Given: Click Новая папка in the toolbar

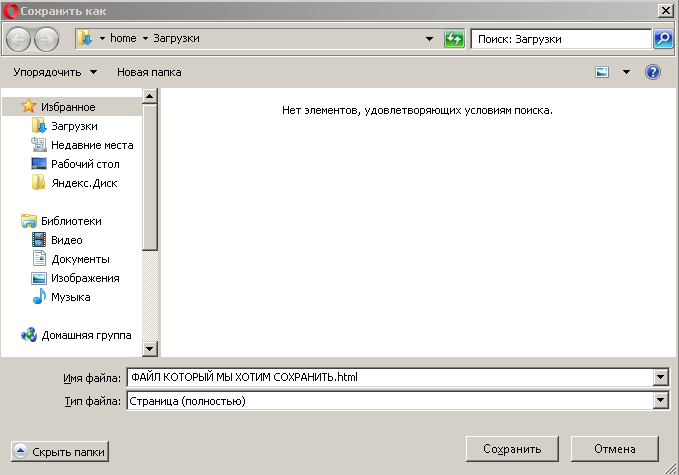Looking at the screenshot, I should (149, 72).
